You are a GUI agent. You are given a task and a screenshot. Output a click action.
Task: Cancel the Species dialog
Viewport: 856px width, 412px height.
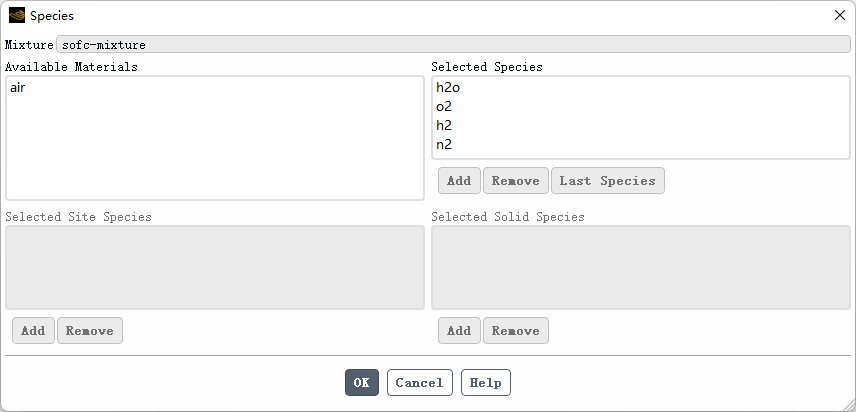[x=419, y=383]
